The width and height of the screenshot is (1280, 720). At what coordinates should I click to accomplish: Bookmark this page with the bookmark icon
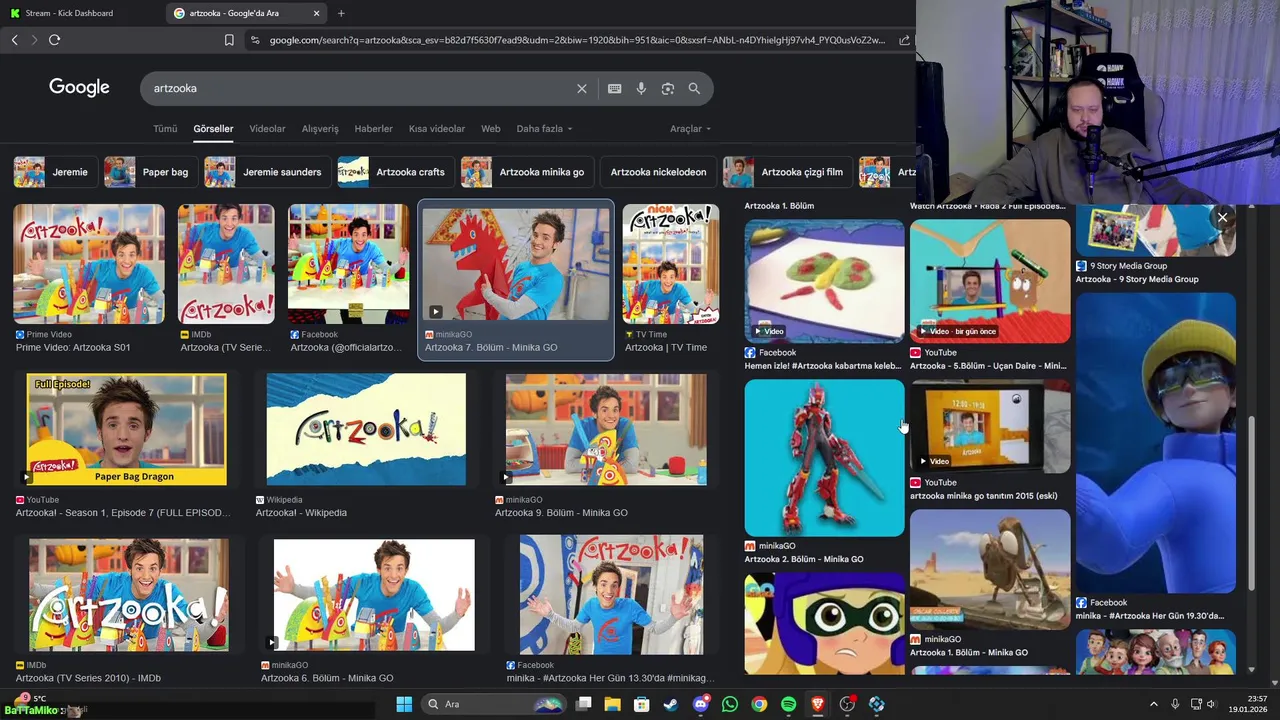tap(229, 40)
